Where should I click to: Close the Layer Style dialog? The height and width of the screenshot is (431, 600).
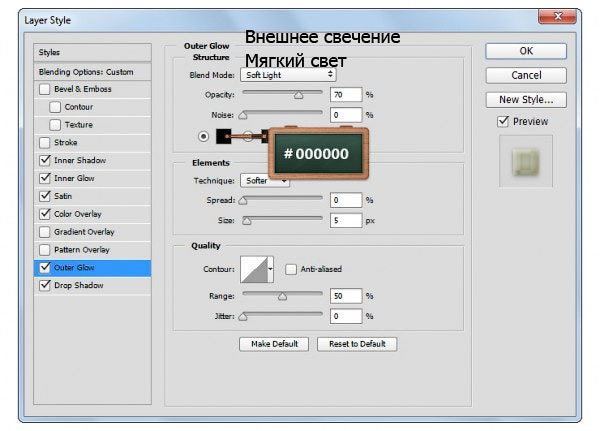point(557,16)
